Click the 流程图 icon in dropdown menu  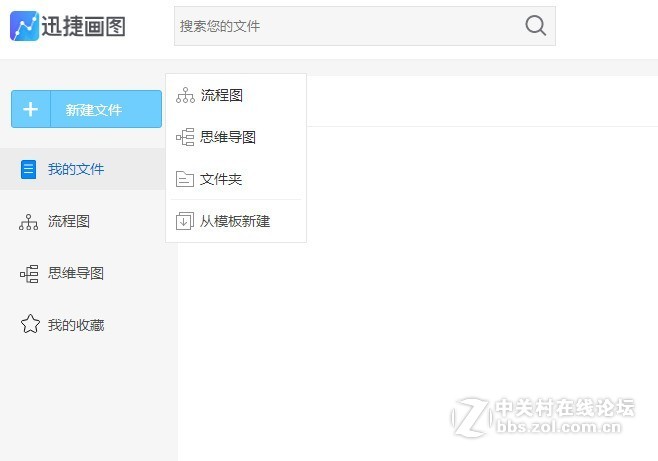click(185, 95)
